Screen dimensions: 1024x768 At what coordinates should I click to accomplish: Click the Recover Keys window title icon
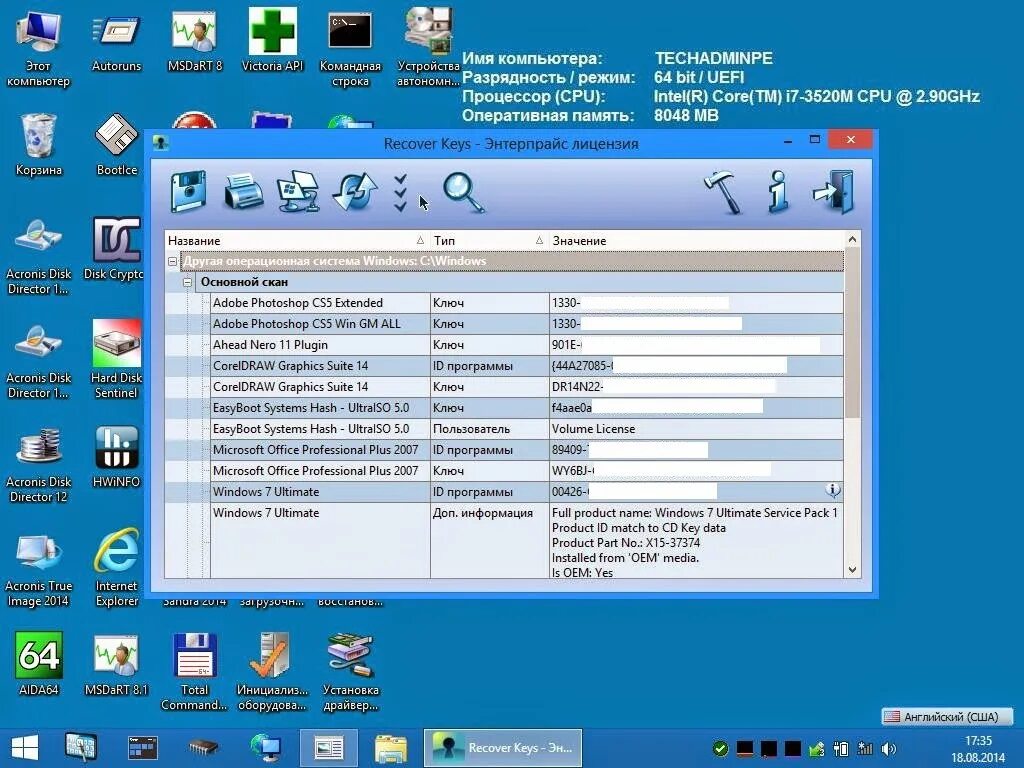click(x=161, y=142)
